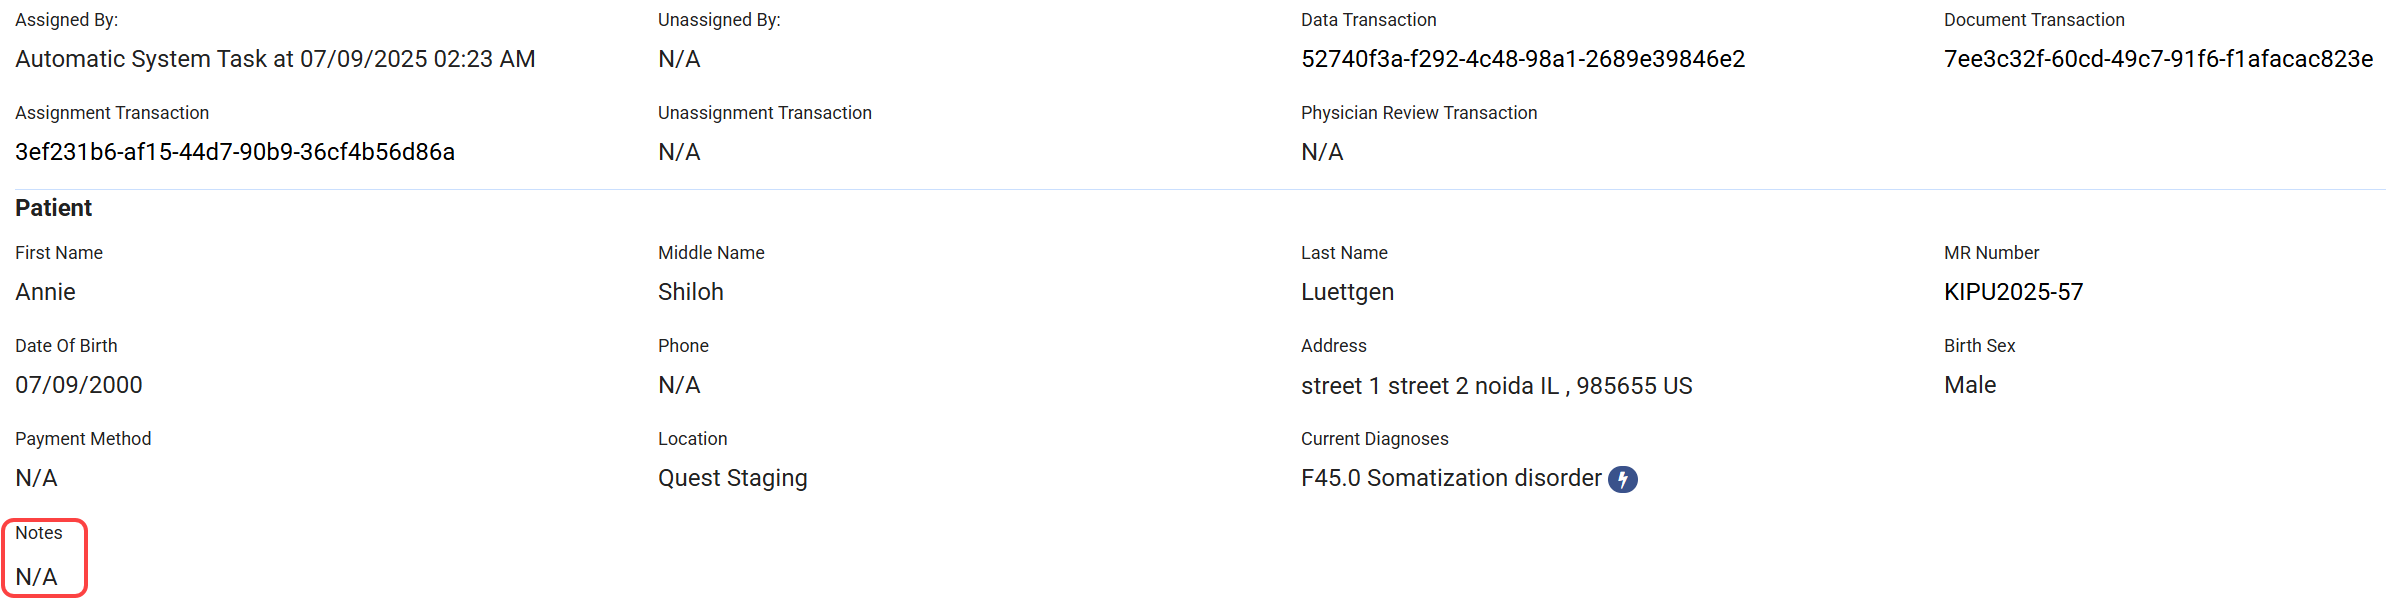Viewport: 2386px width, 604px height.
Task: Click the MR Number KIPU2025-57
Action: pyautogui.click(x=2013, y=292)
